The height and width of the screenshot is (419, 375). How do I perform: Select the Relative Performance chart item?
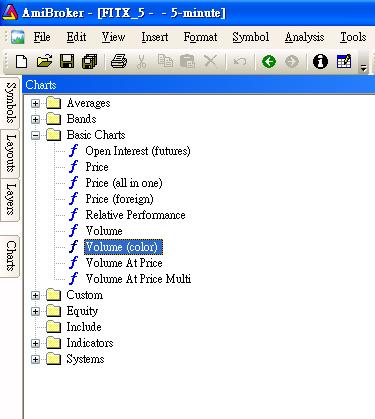tap(135, 215)
